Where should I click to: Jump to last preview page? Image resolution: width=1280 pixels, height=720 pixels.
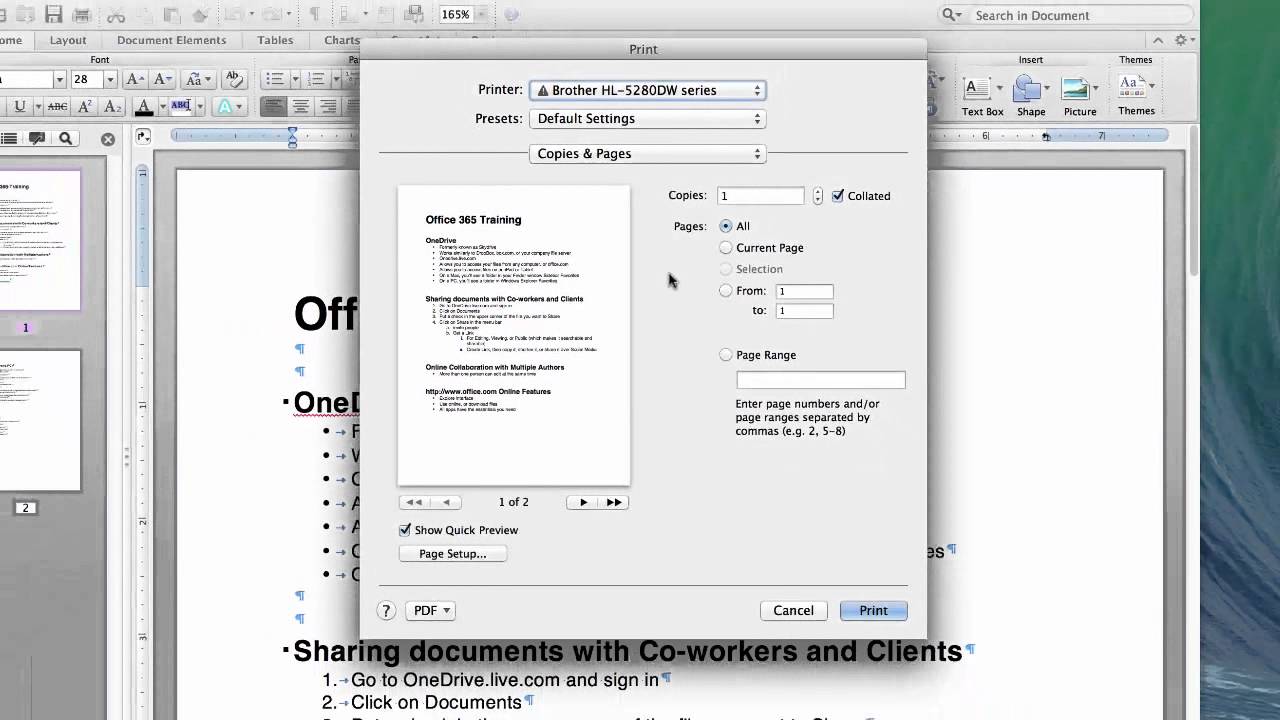(614, 502)
